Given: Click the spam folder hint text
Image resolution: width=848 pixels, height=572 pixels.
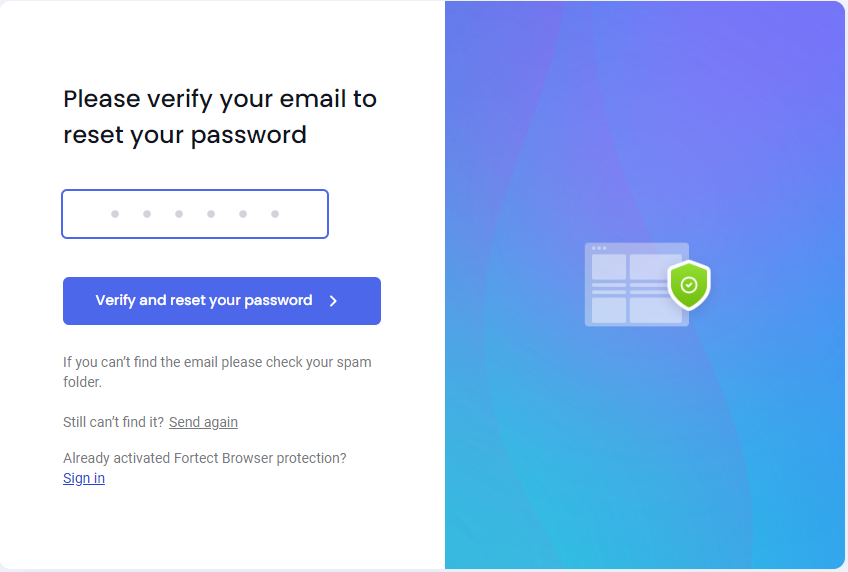Looking at the screenshot, I should click(x=217, y=372).
